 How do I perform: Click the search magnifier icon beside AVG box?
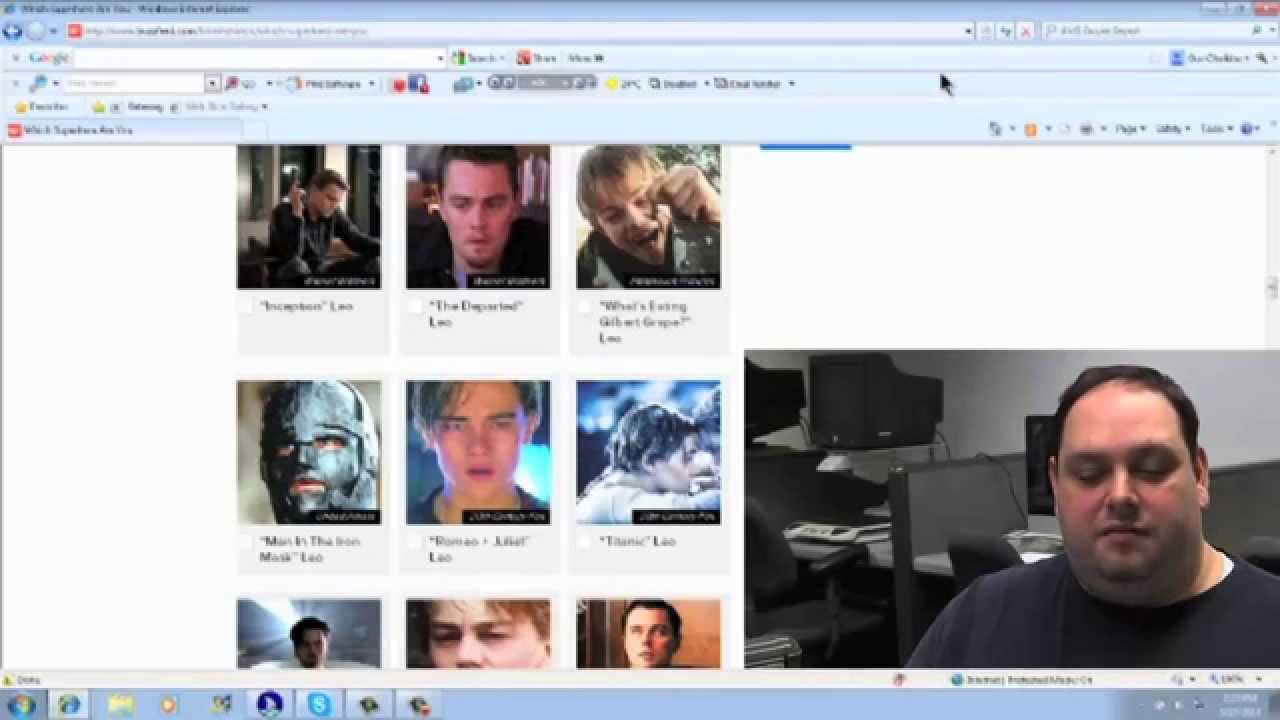click(1257, 31)
